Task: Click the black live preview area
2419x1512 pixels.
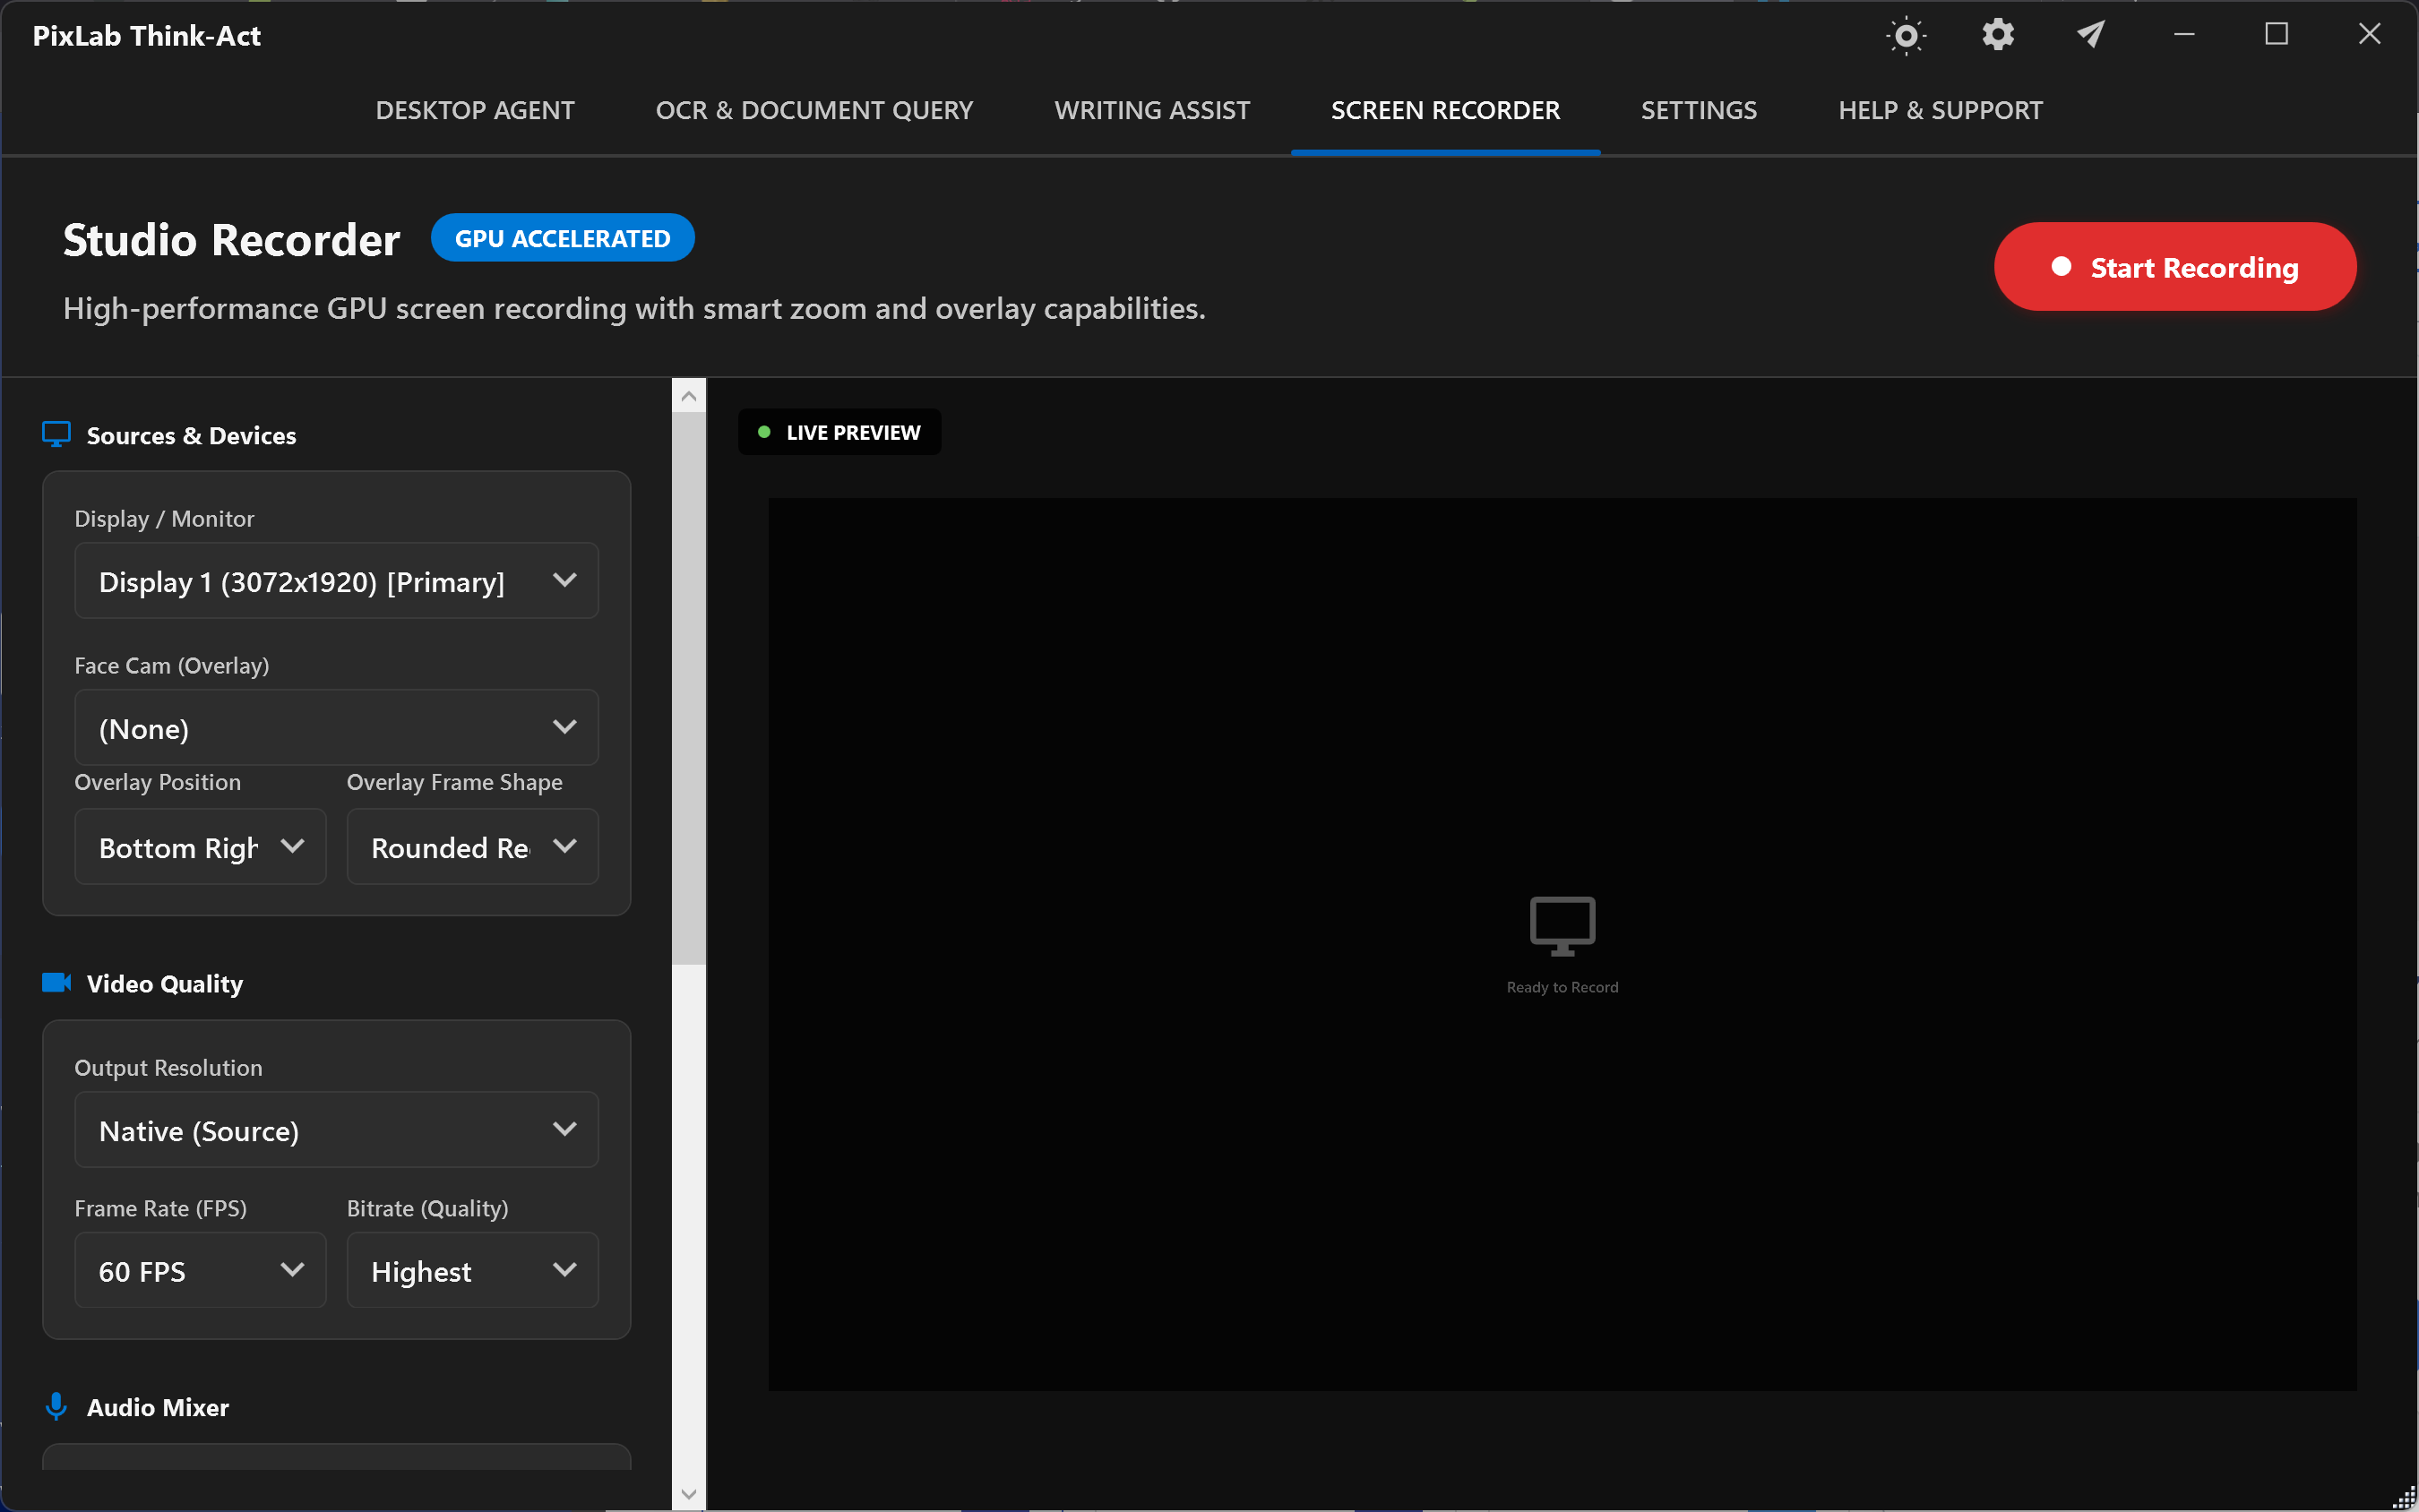Action: [1562, 944]
